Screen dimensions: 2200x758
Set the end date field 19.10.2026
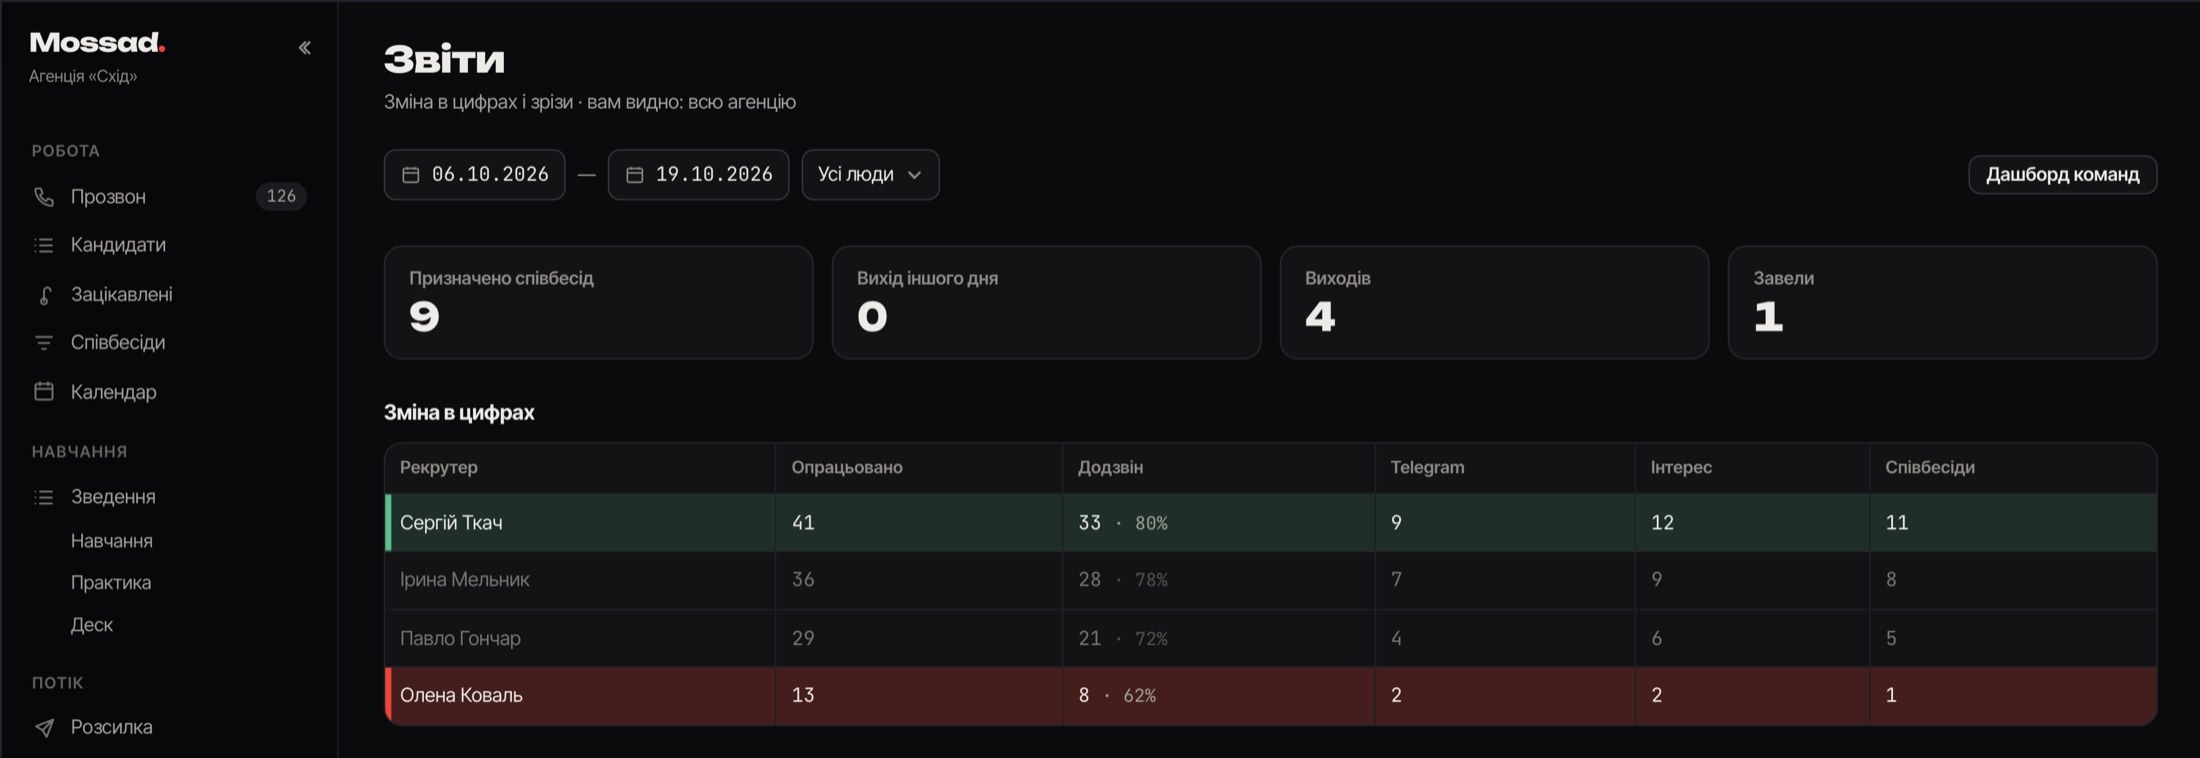[698, 175]
